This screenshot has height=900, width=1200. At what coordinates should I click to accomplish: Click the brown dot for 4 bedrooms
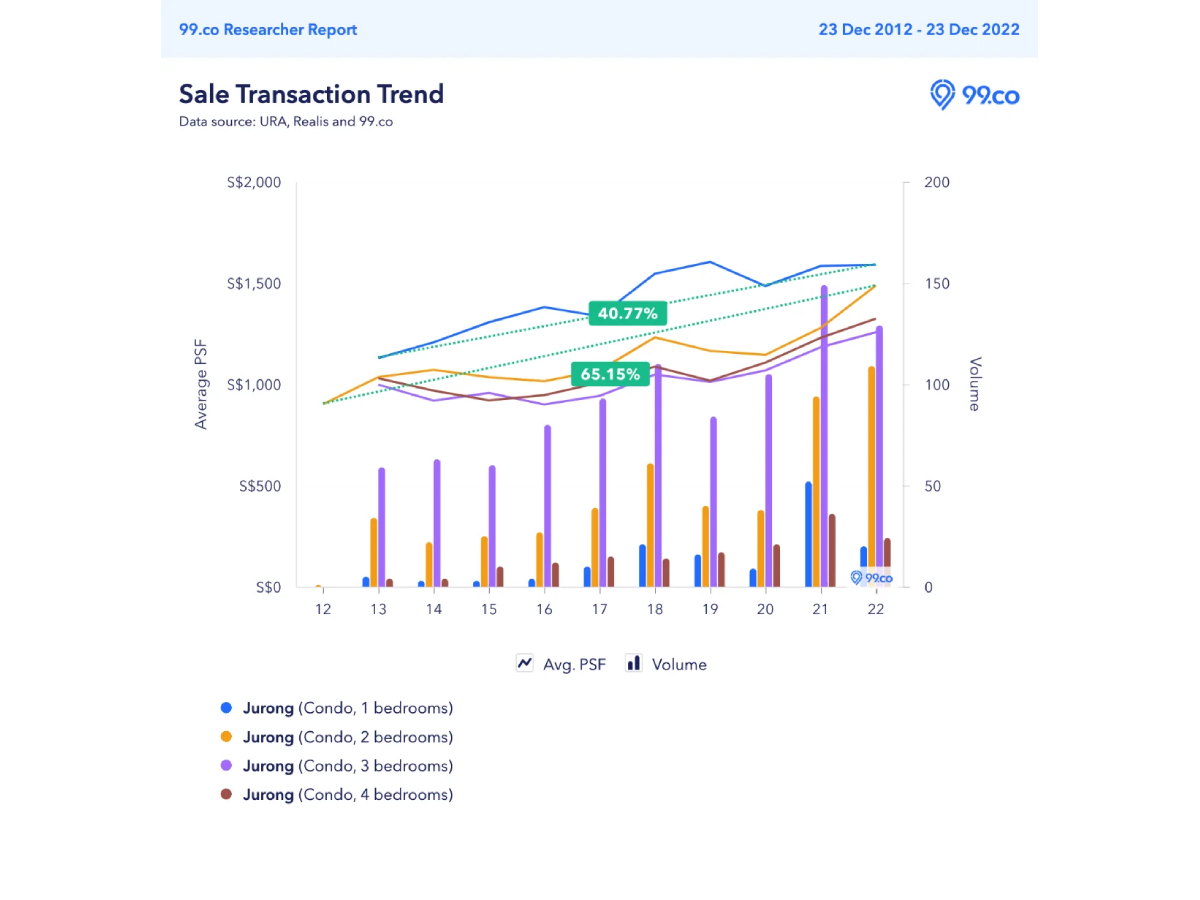click(x=226, y=795)
